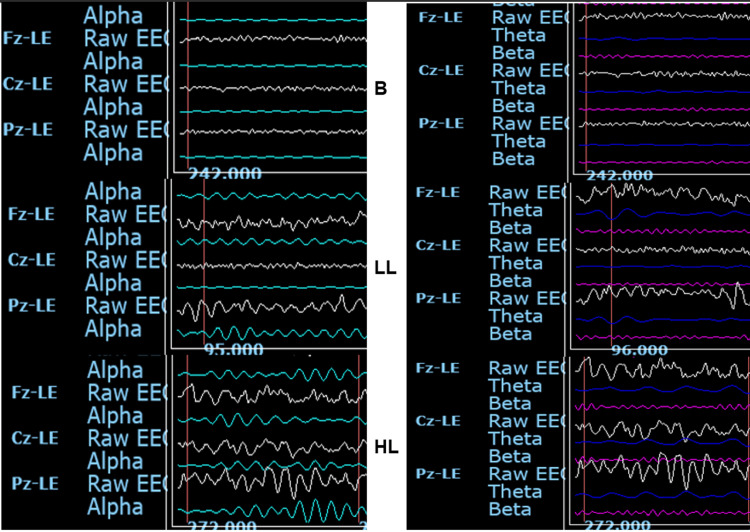
Task: Select the B condition label
Action: [x=380, y=89]
